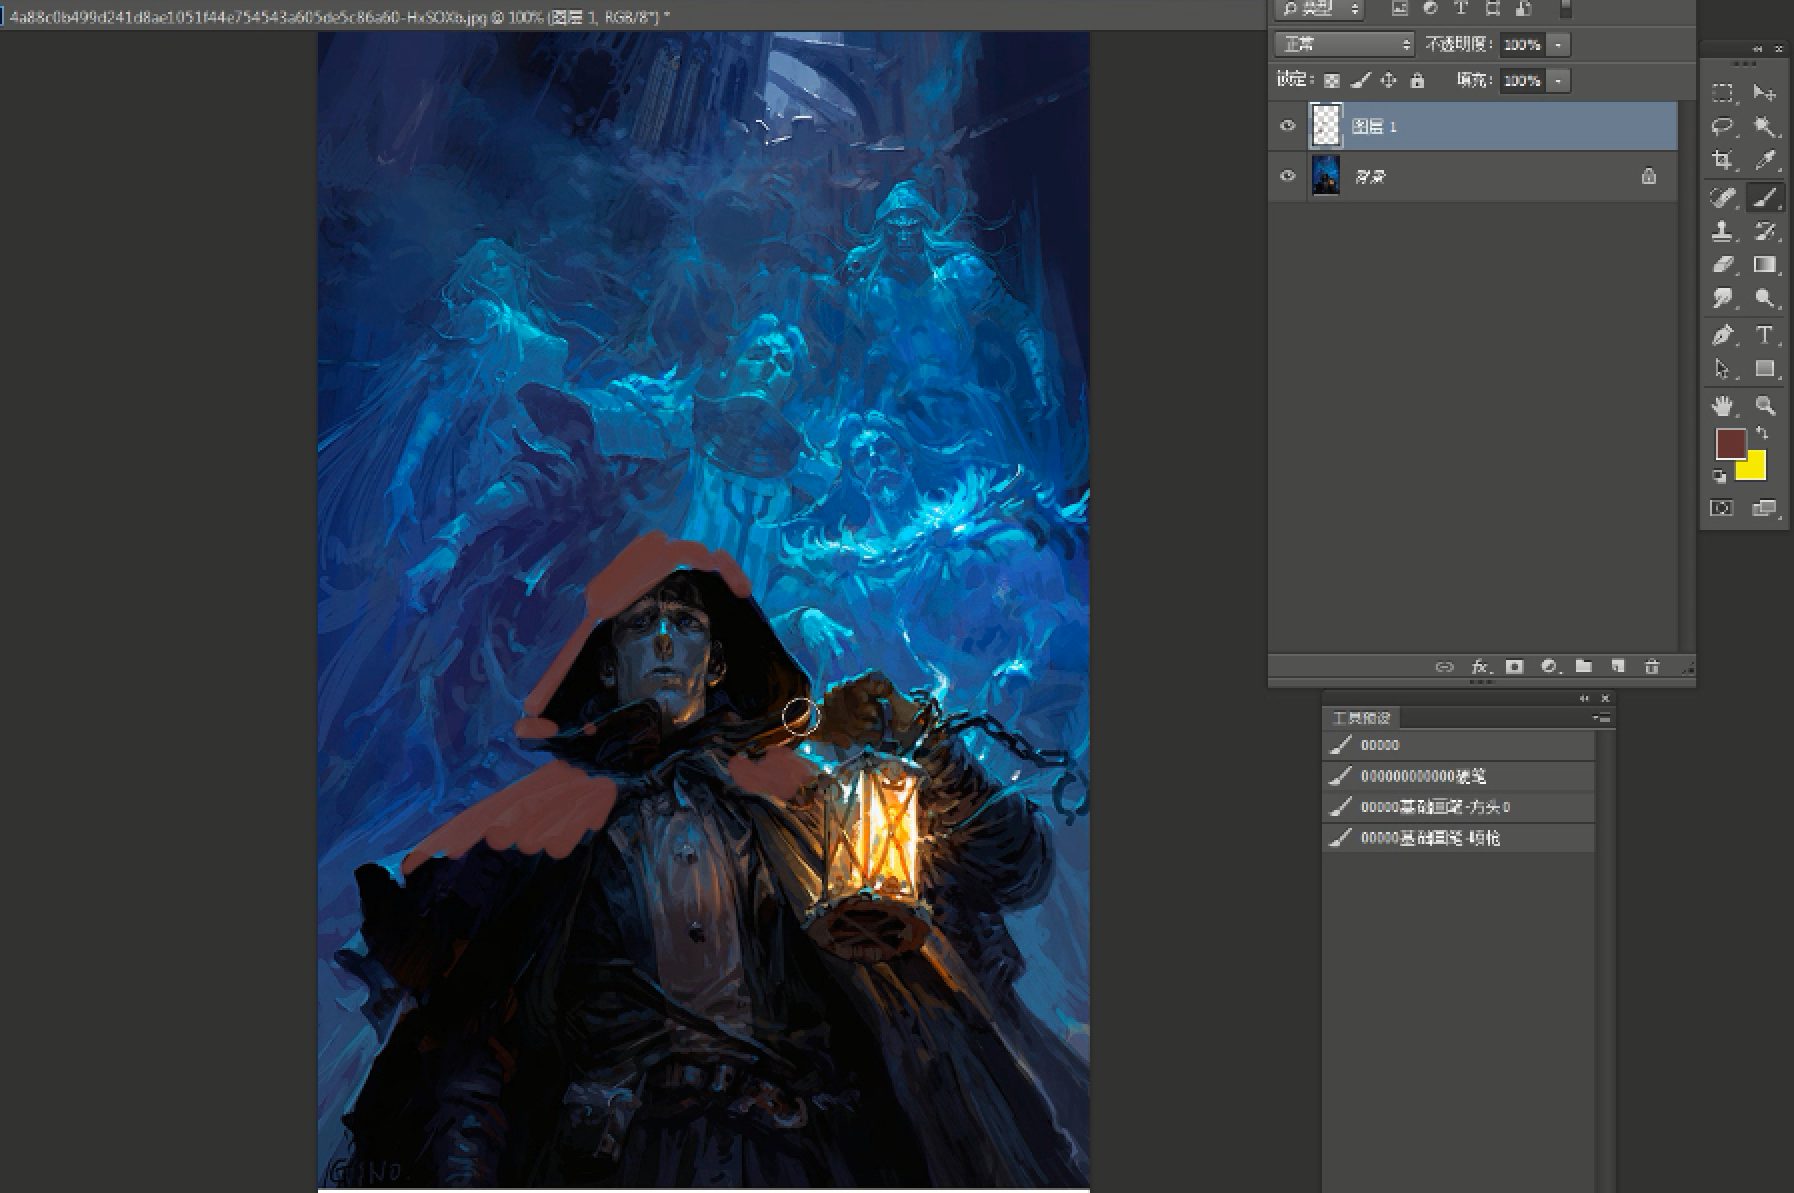This screenshot has width=1794, height=1193.
Task: Add a layer mask
Action: point(1514,667)
